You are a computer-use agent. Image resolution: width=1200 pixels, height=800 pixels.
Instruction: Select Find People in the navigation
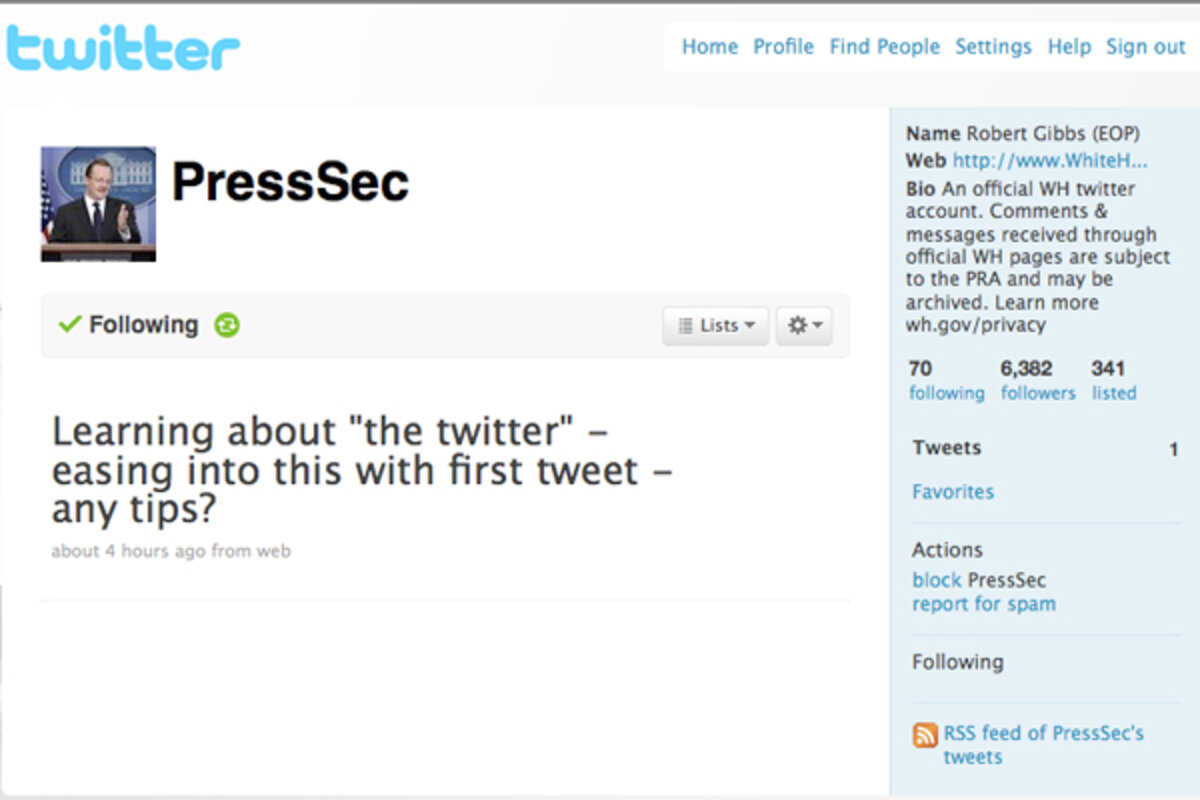884,47
